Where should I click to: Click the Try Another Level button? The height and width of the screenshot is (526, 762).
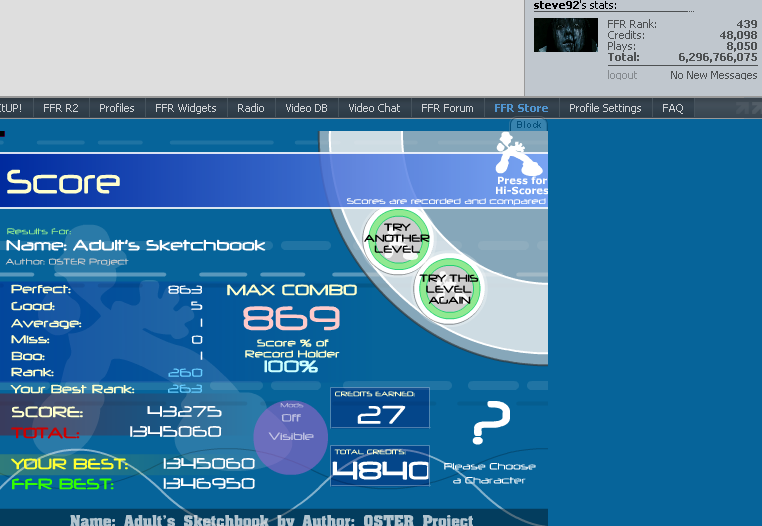coord(397,238)
